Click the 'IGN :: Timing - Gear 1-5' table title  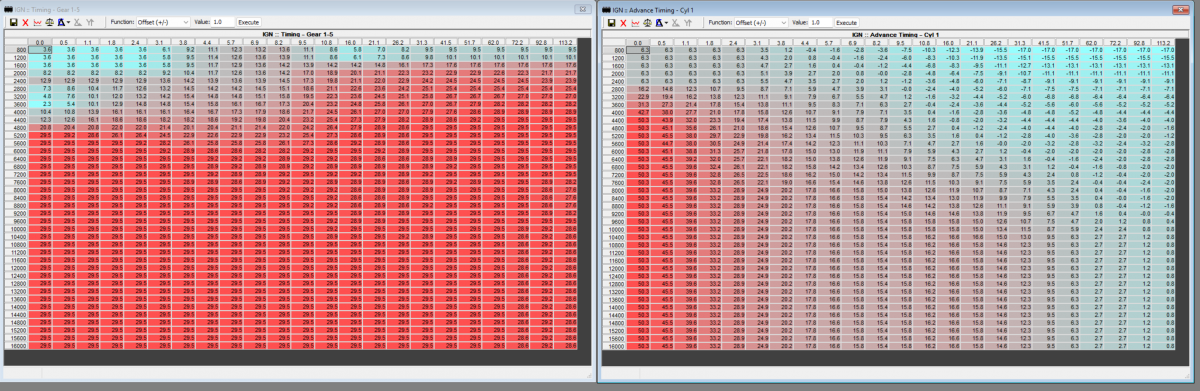point(297,34)
